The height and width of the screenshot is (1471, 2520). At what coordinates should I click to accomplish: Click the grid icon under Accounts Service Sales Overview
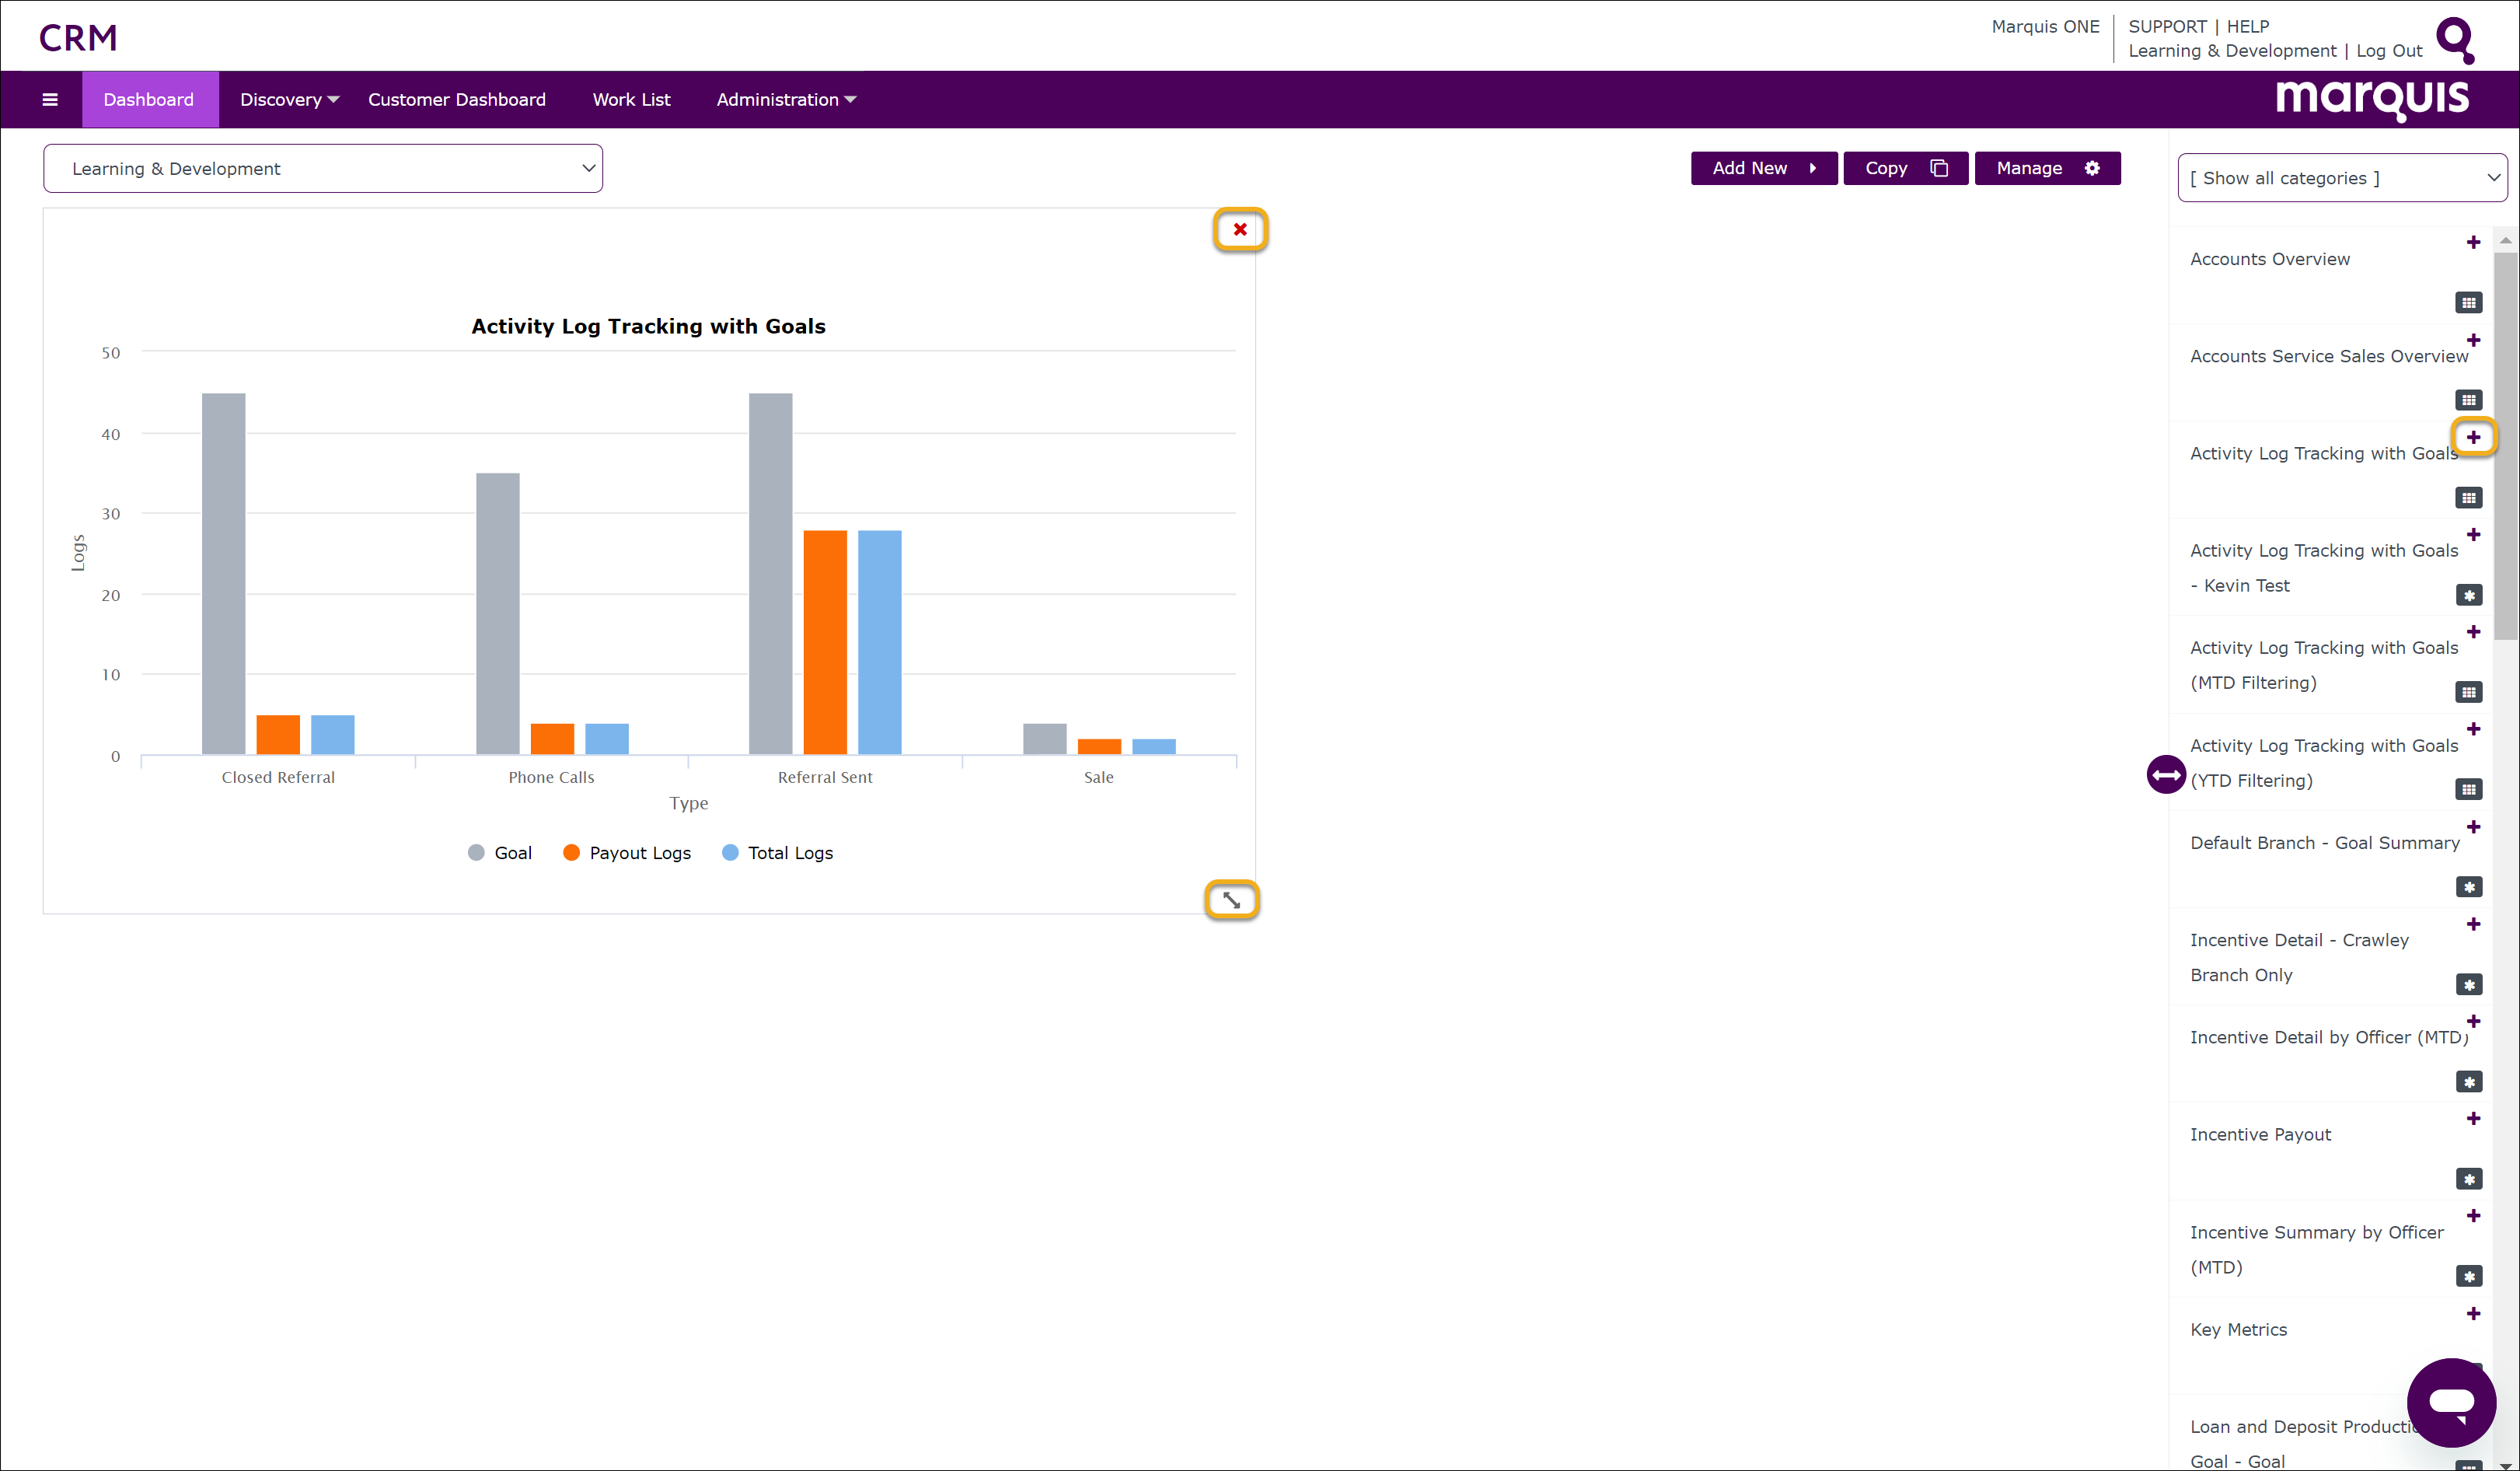pyautogui.click(x=2468, y=400)
